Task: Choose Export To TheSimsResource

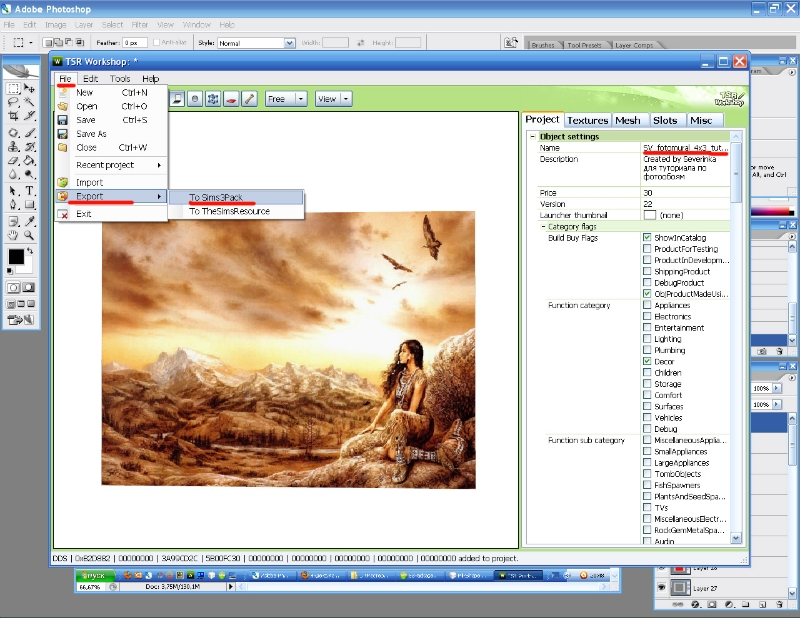Action: click(x=236, y=211)
